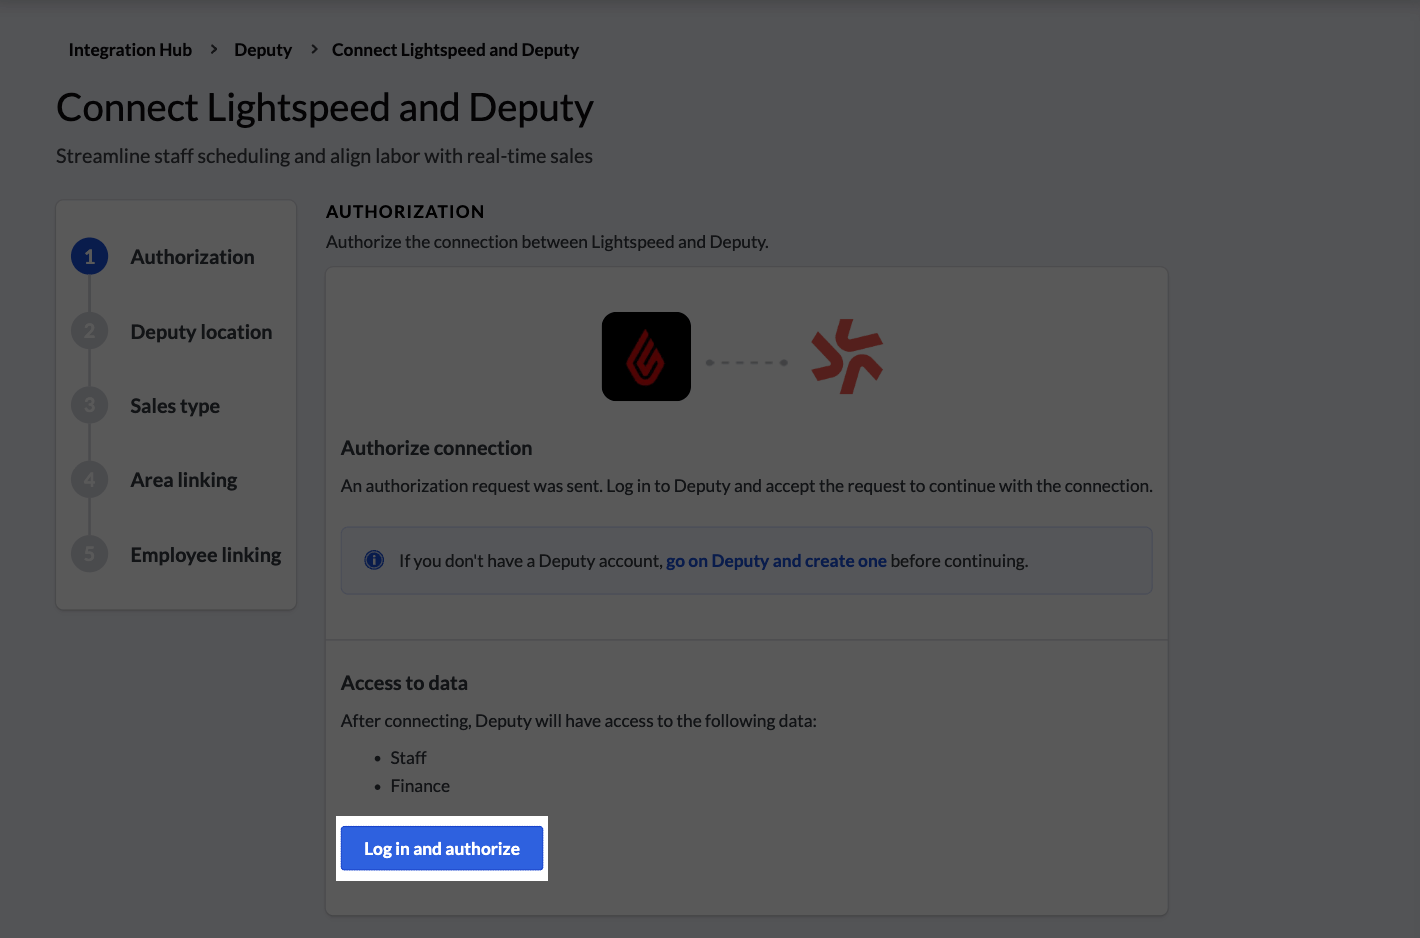Select step 2 Deputy location circle icon

click(89, 330)
